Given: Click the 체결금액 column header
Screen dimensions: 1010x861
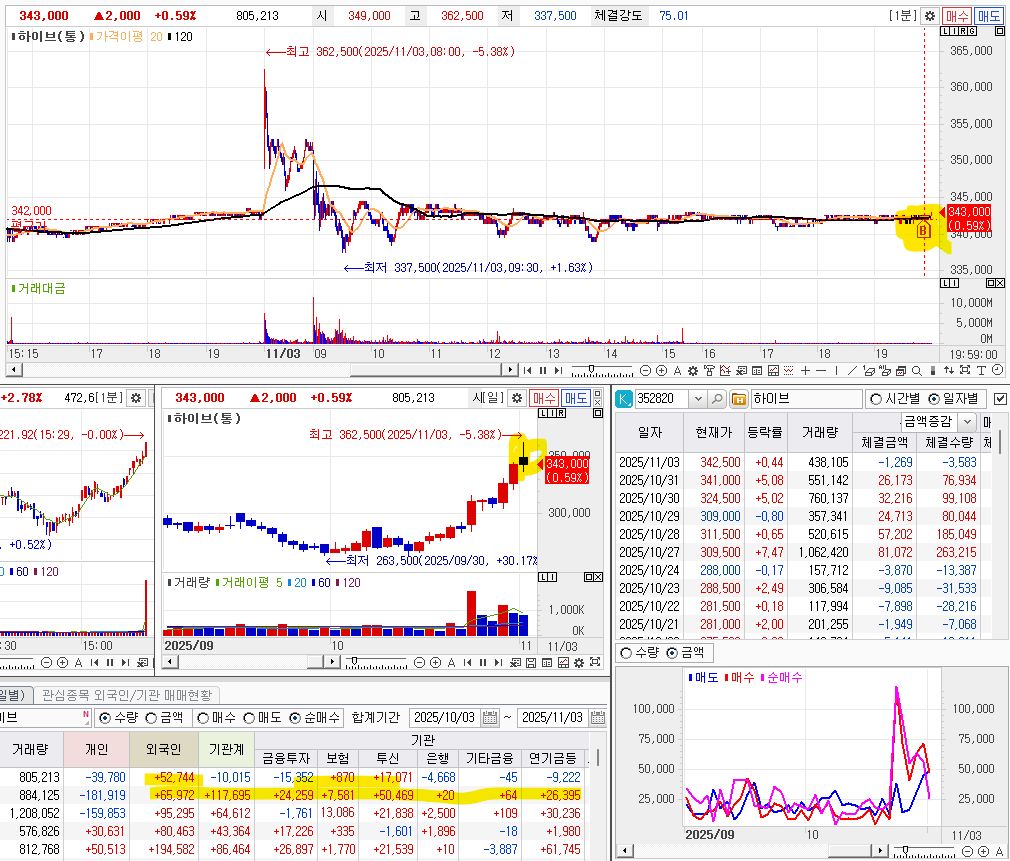Looking at the screenshot, I should click(x=884, y=442).
